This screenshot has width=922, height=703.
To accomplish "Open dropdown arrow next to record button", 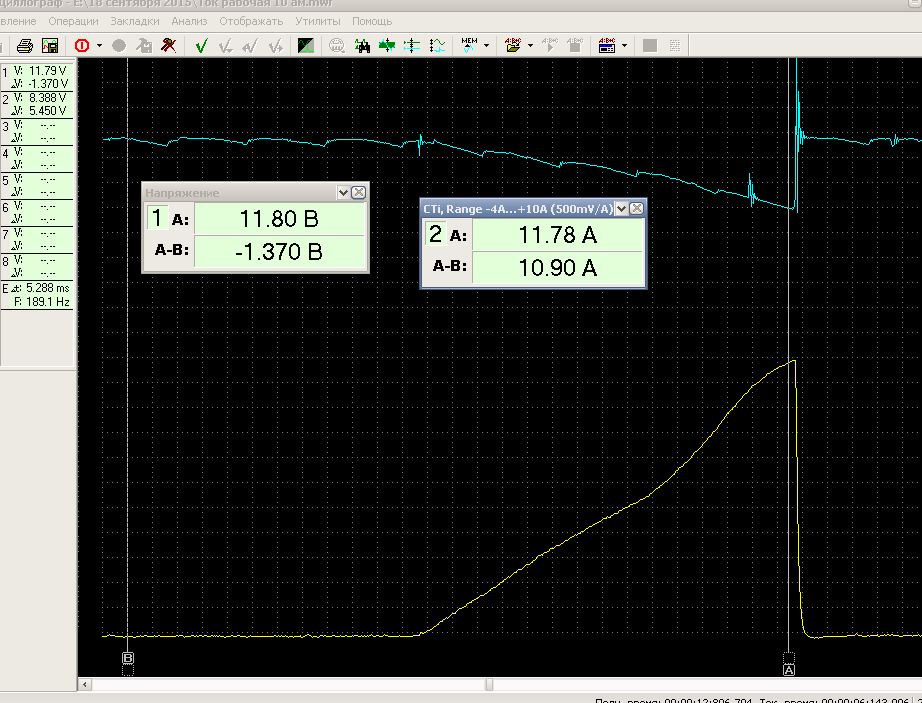I will [x=98, y=45].
